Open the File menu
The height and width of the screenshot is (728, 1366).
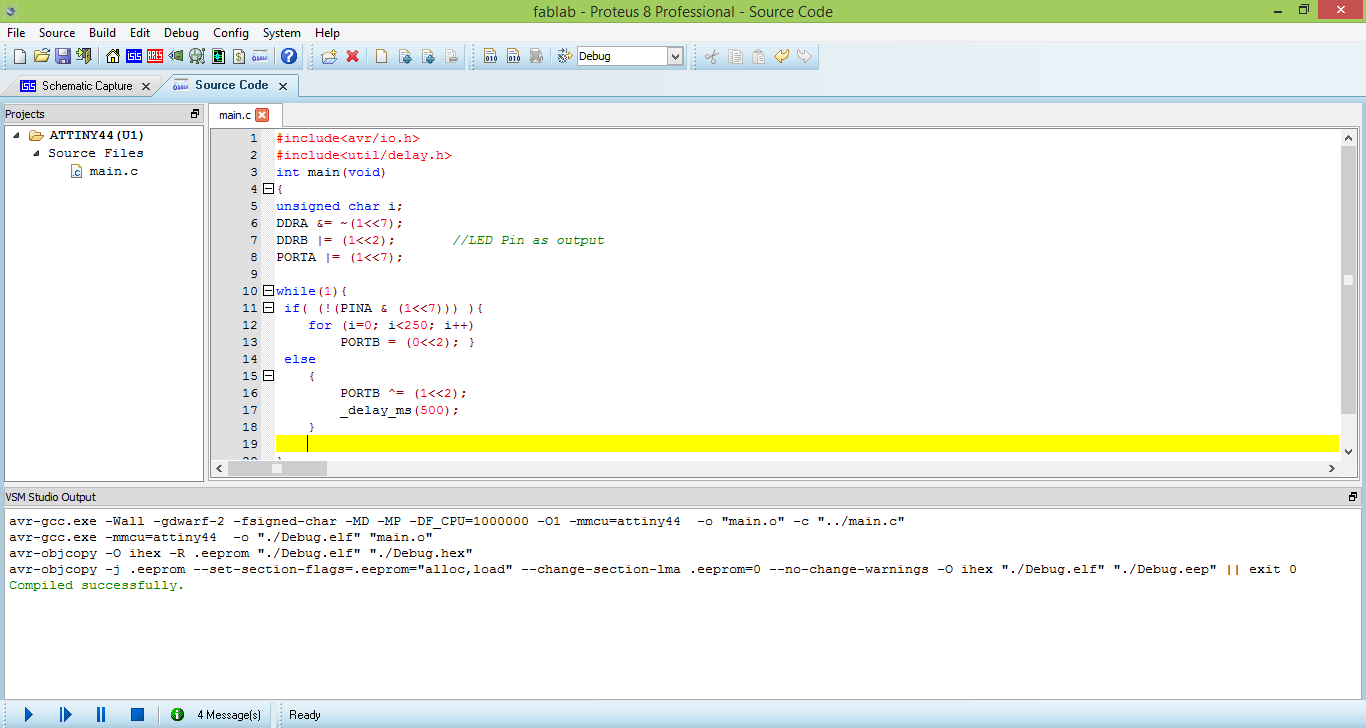coord(16,33)
